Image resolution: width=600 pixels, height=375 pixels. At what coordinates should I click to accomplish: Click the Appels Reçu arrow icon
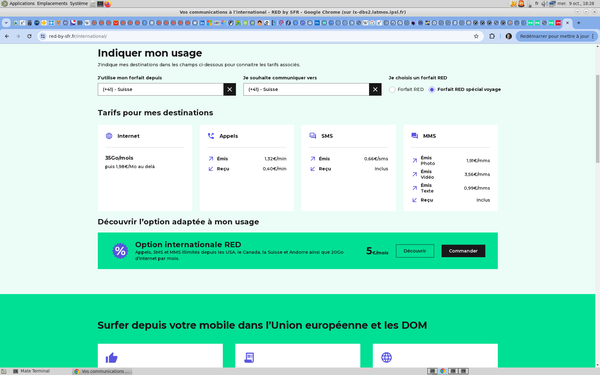point(211,169)
